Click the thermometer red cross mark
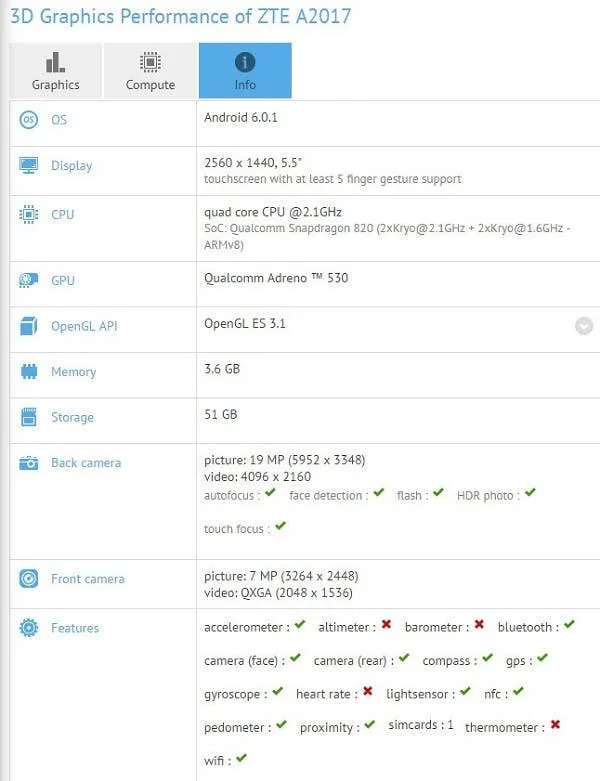 coord(555,725)
